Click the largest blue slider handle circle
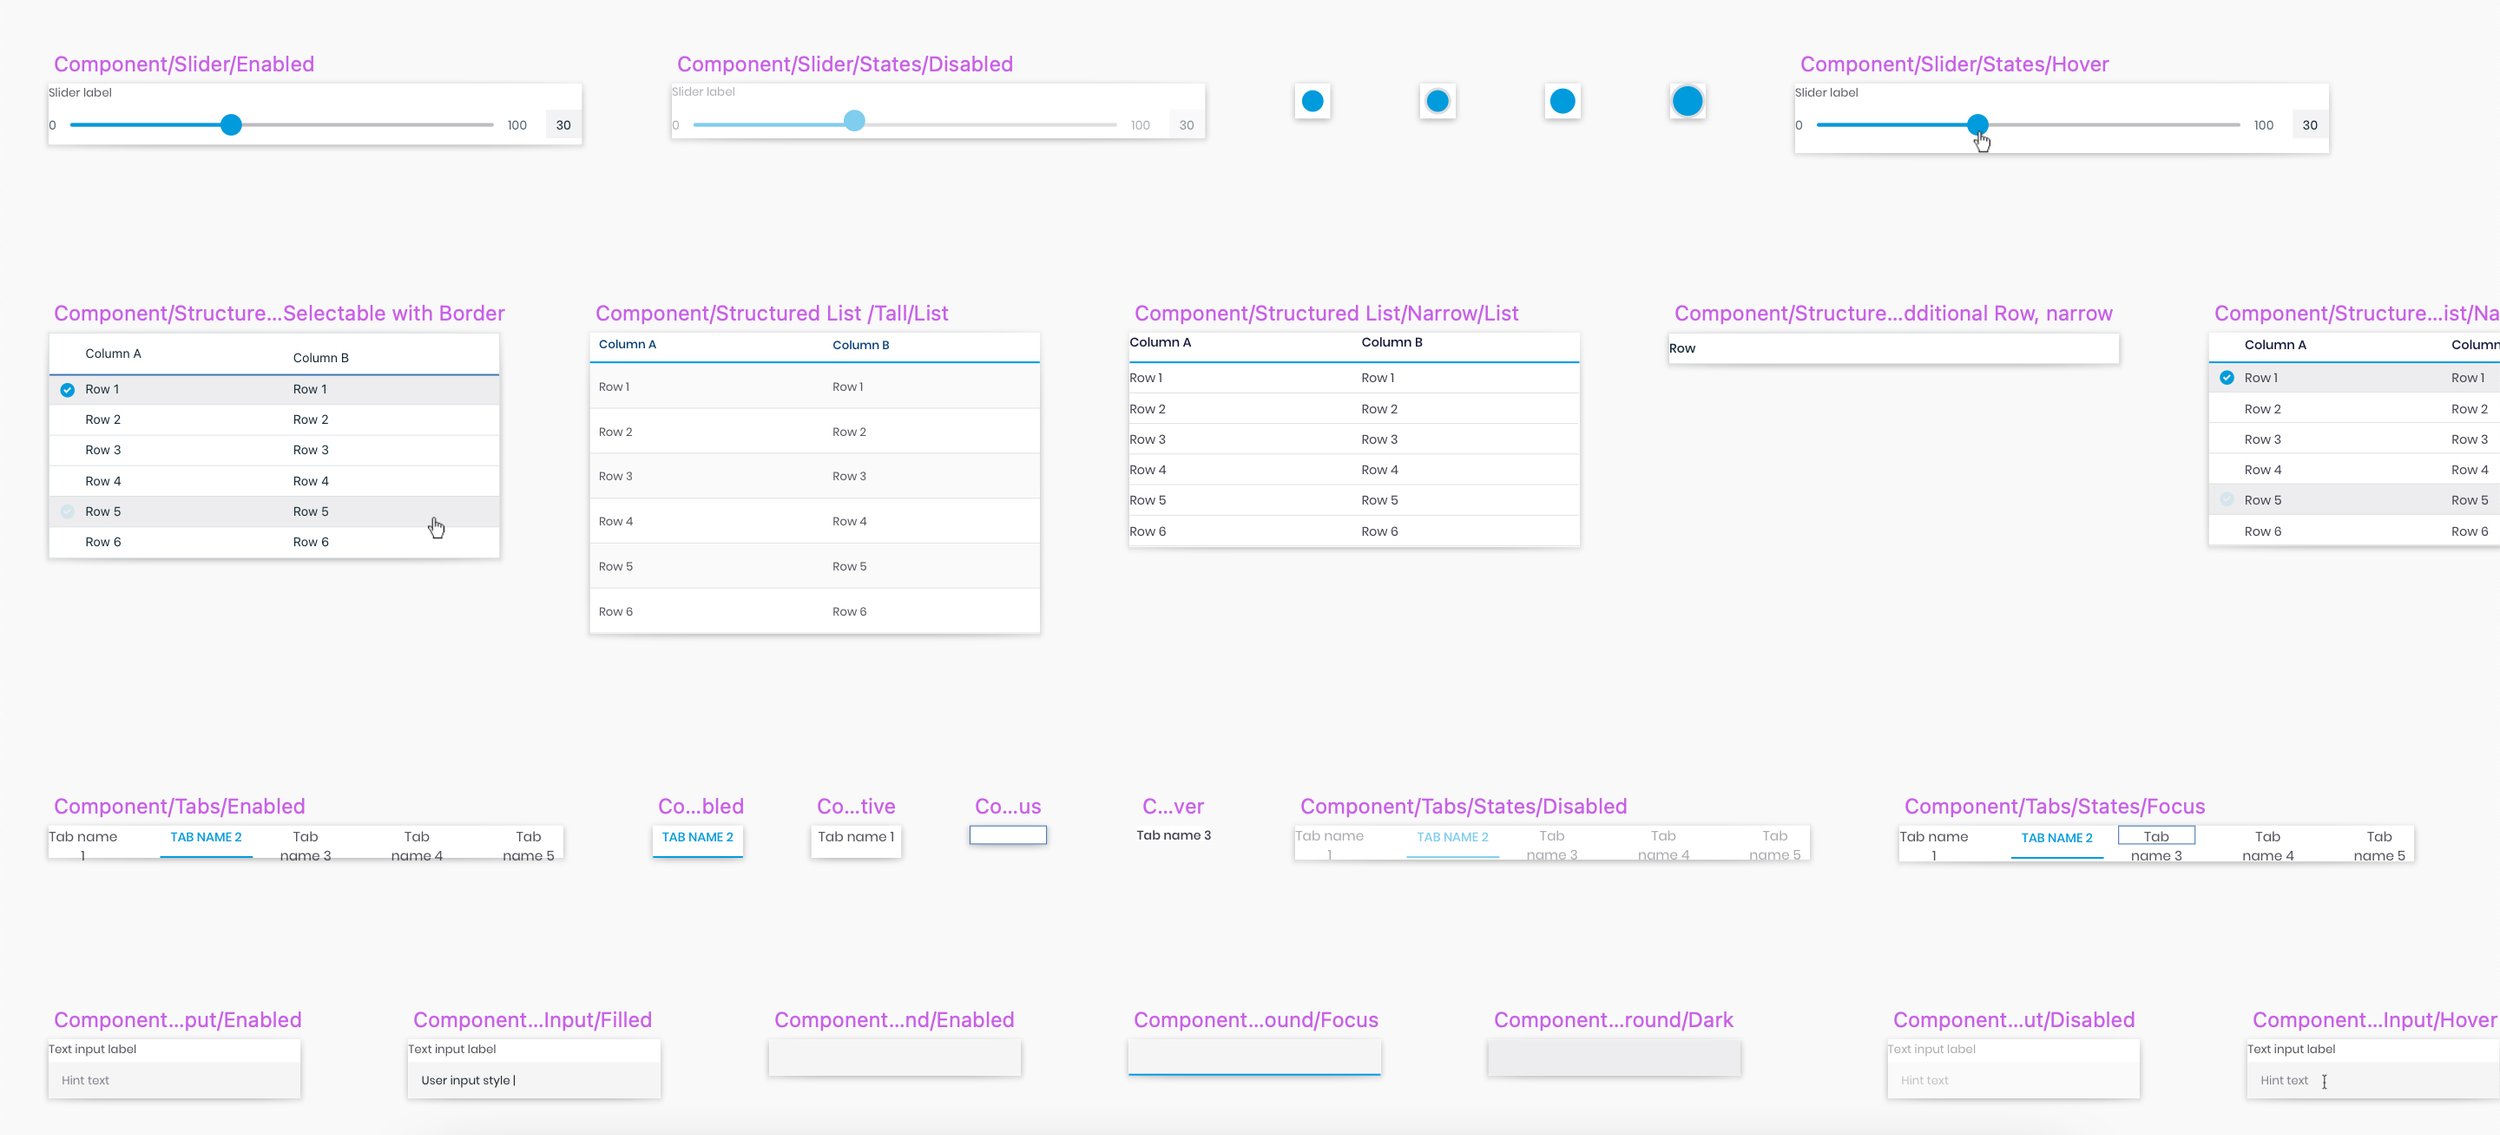 [1687, 101]
